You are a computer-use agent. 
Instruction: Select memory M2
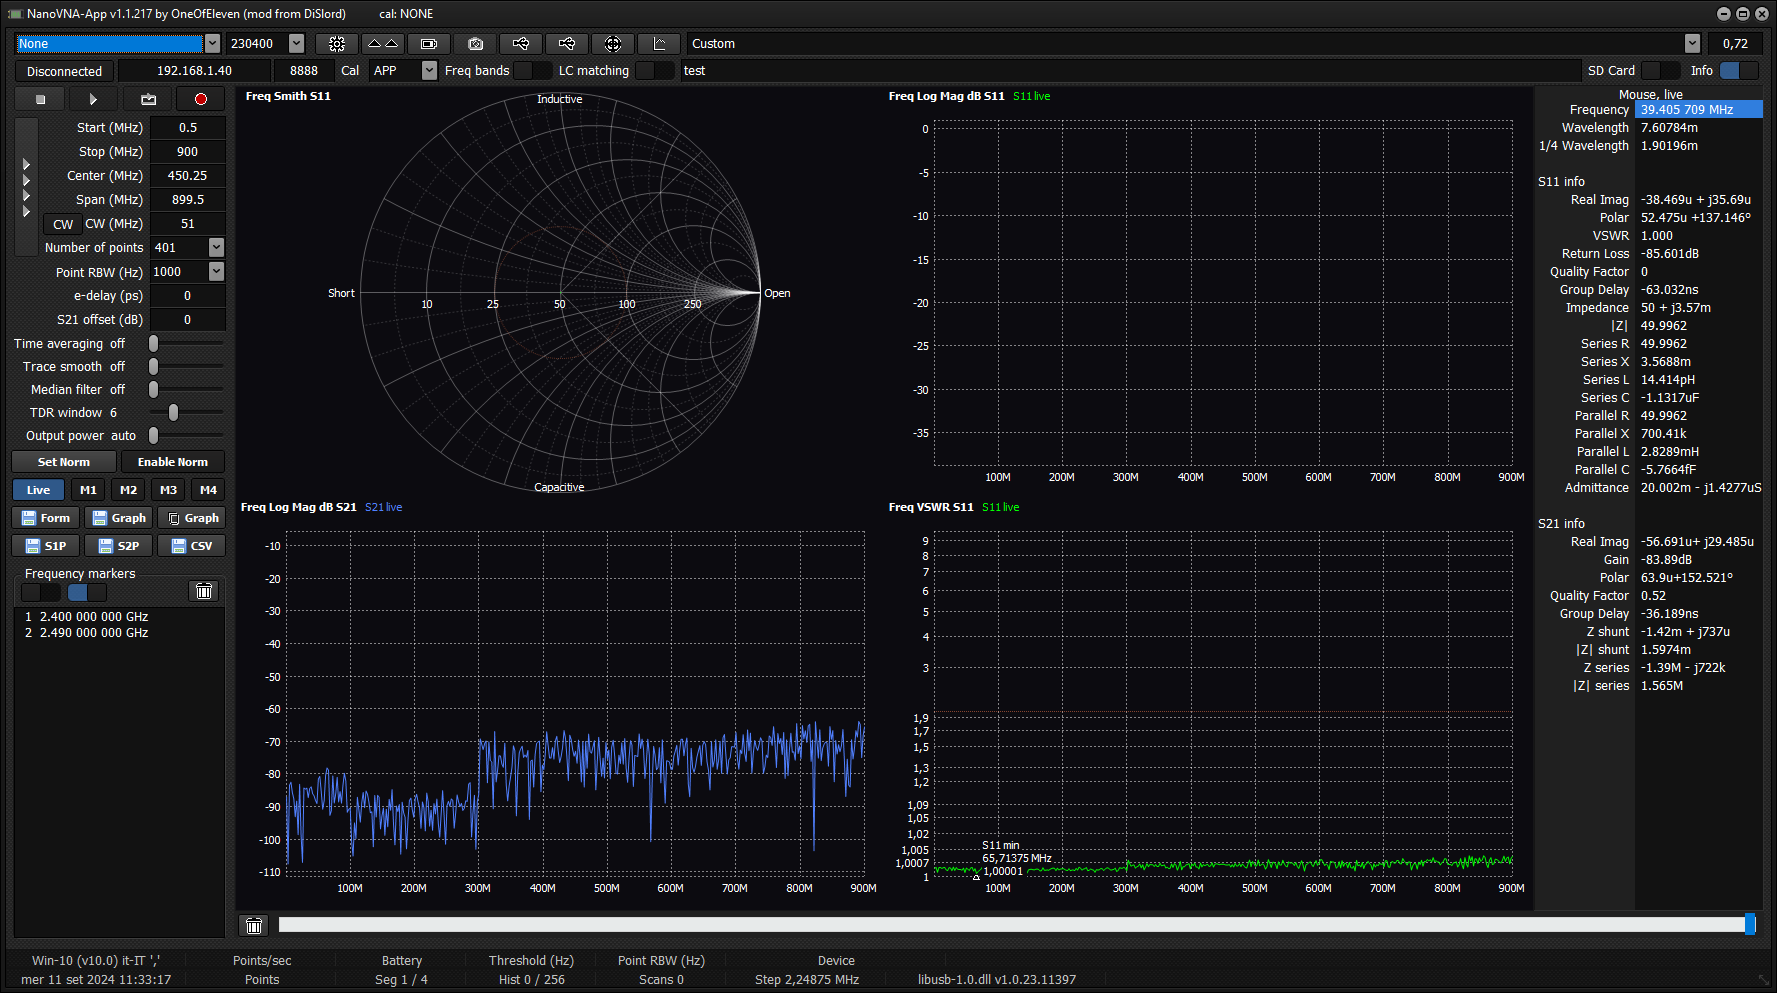click(128, 490)
